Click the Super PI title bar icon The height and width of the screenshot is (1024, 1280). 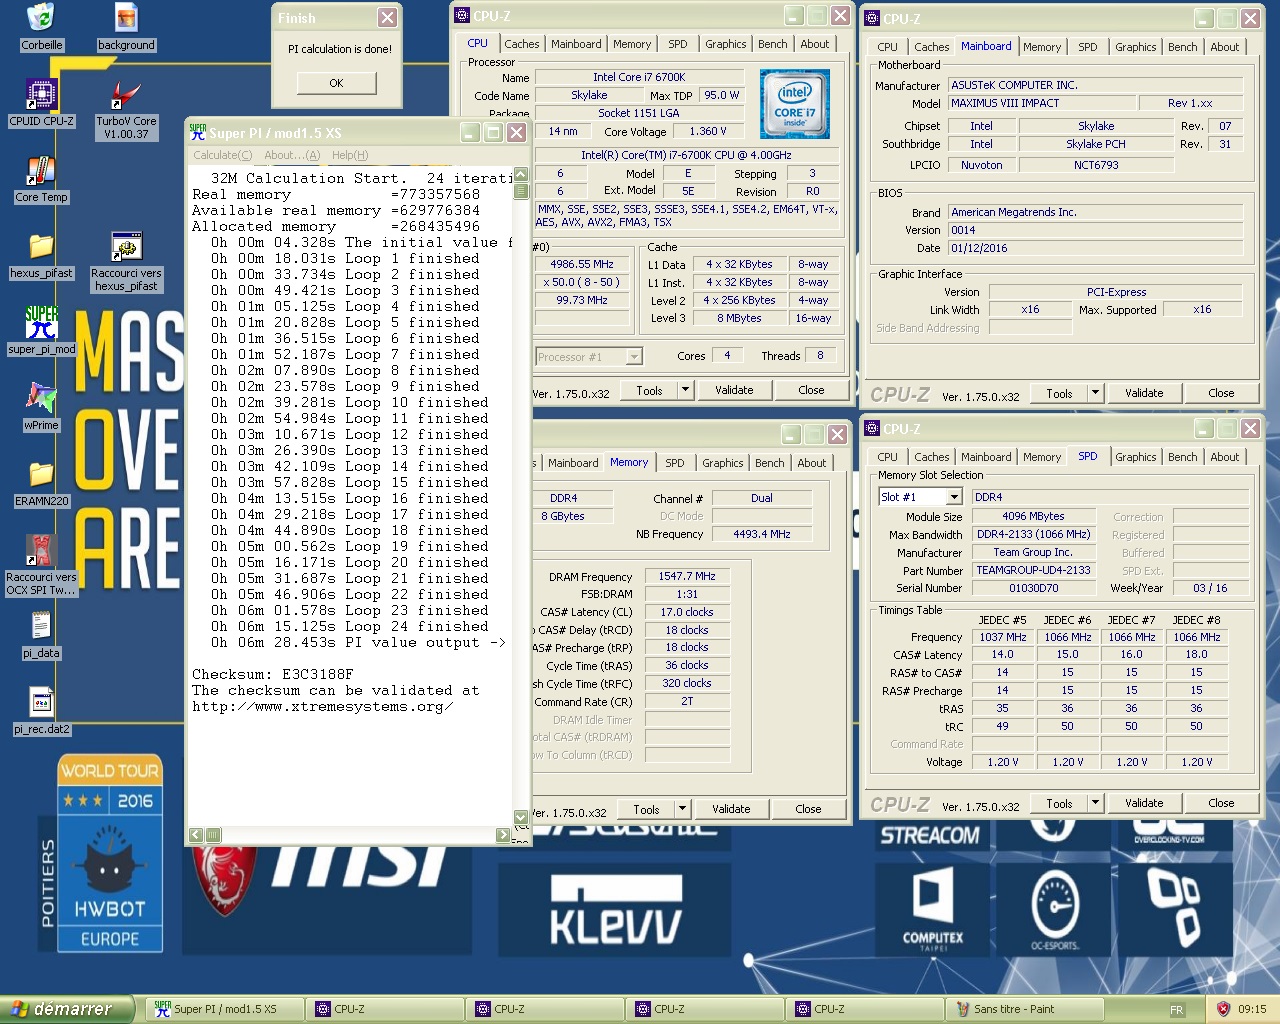tap(197, 132)
